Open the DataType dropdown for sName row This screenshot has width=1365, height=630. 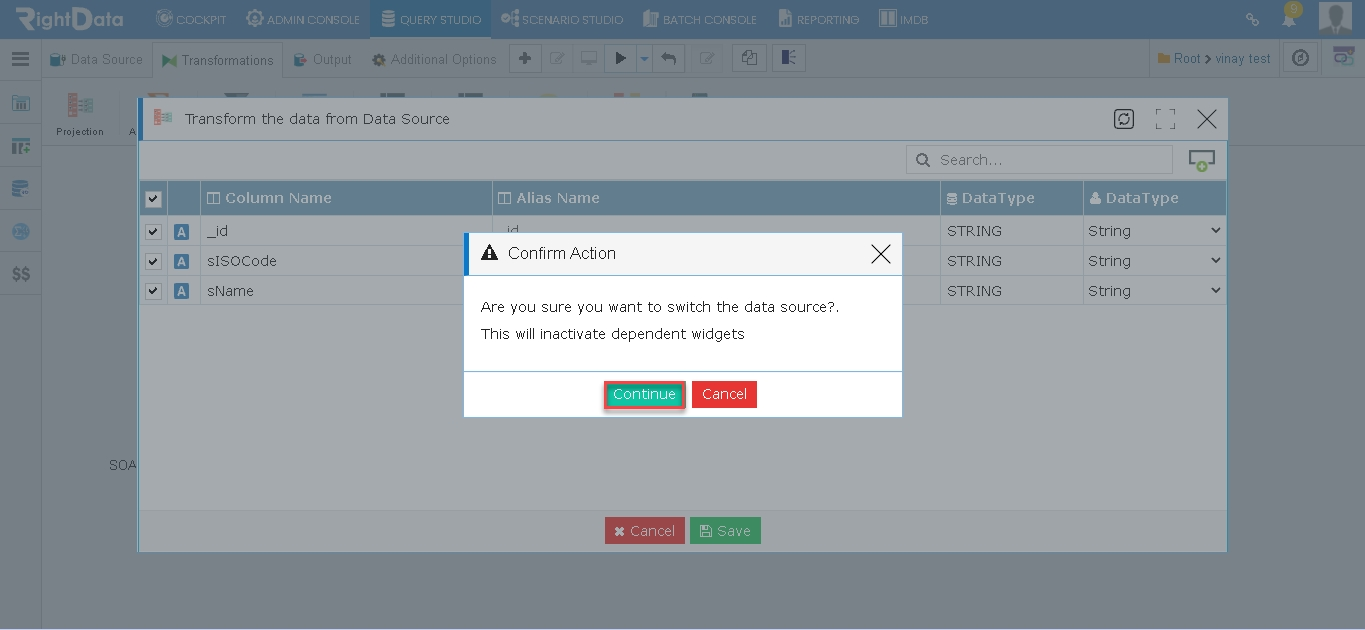[x=1154, y=291]
